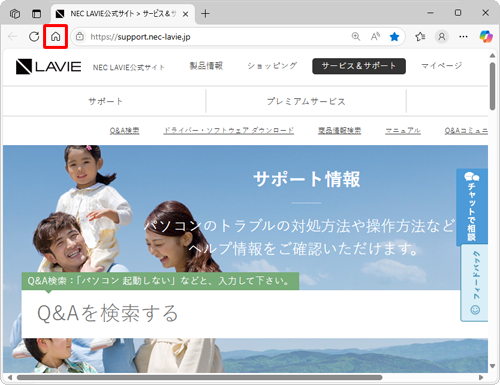Open Settings and more ellipsis menu

coord(463,37)
